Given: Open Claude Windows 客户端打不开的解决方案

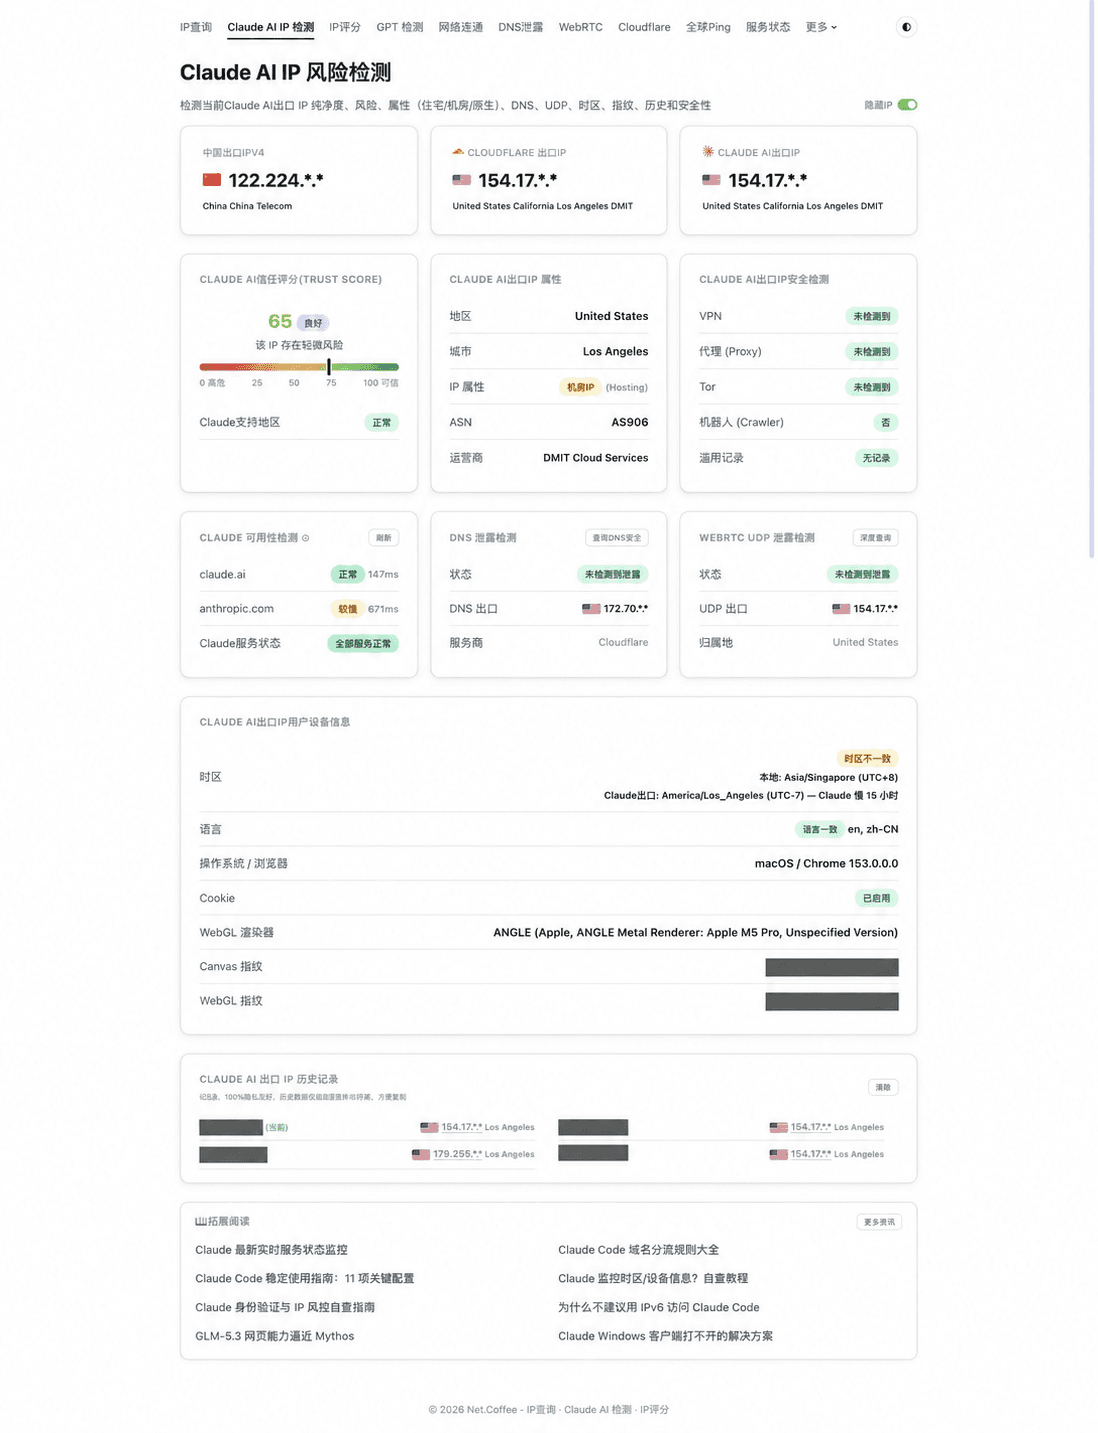Looking at the screenshot, I should point(665,1336).
